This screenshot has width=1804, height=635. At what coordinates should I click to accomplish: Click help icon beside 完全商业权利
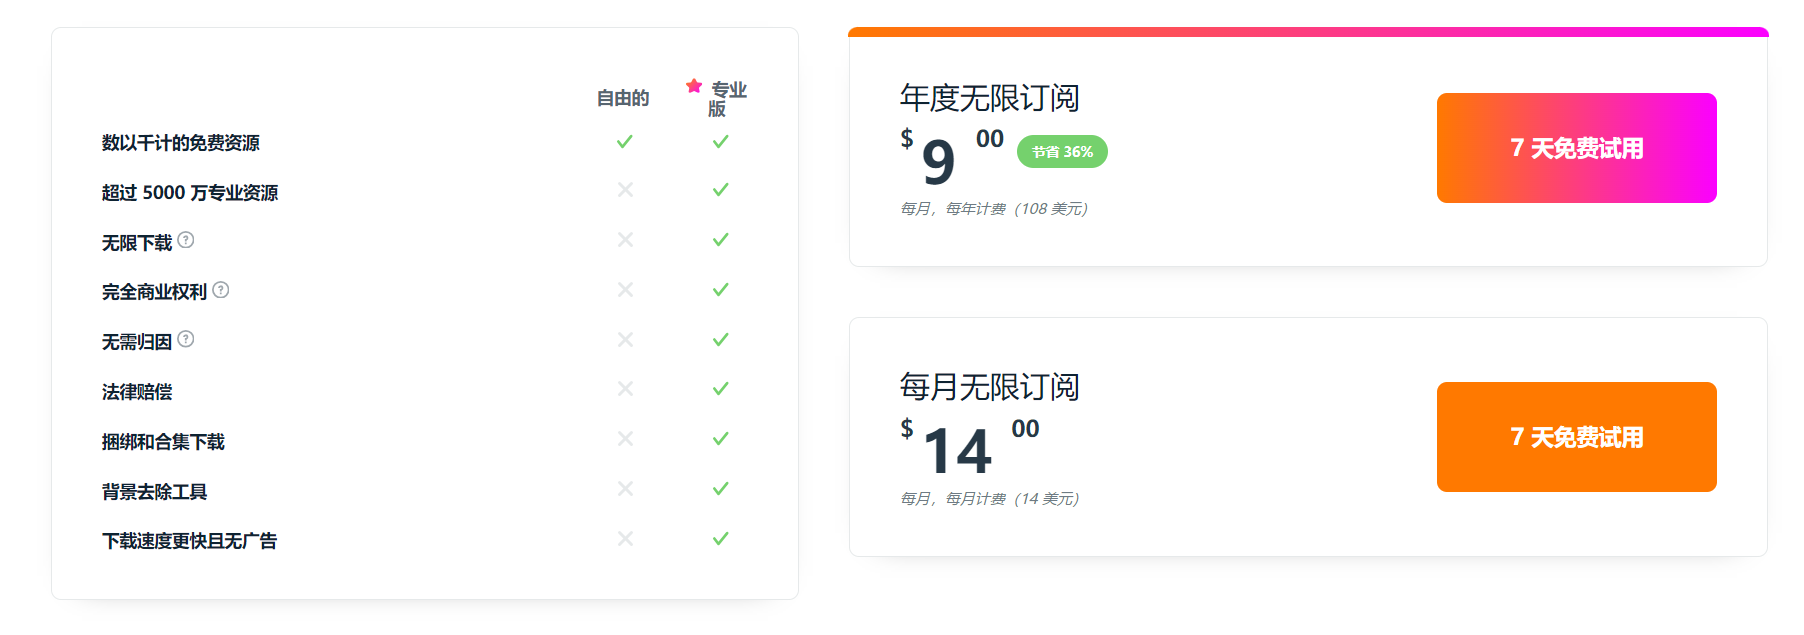tap(221, 290)
